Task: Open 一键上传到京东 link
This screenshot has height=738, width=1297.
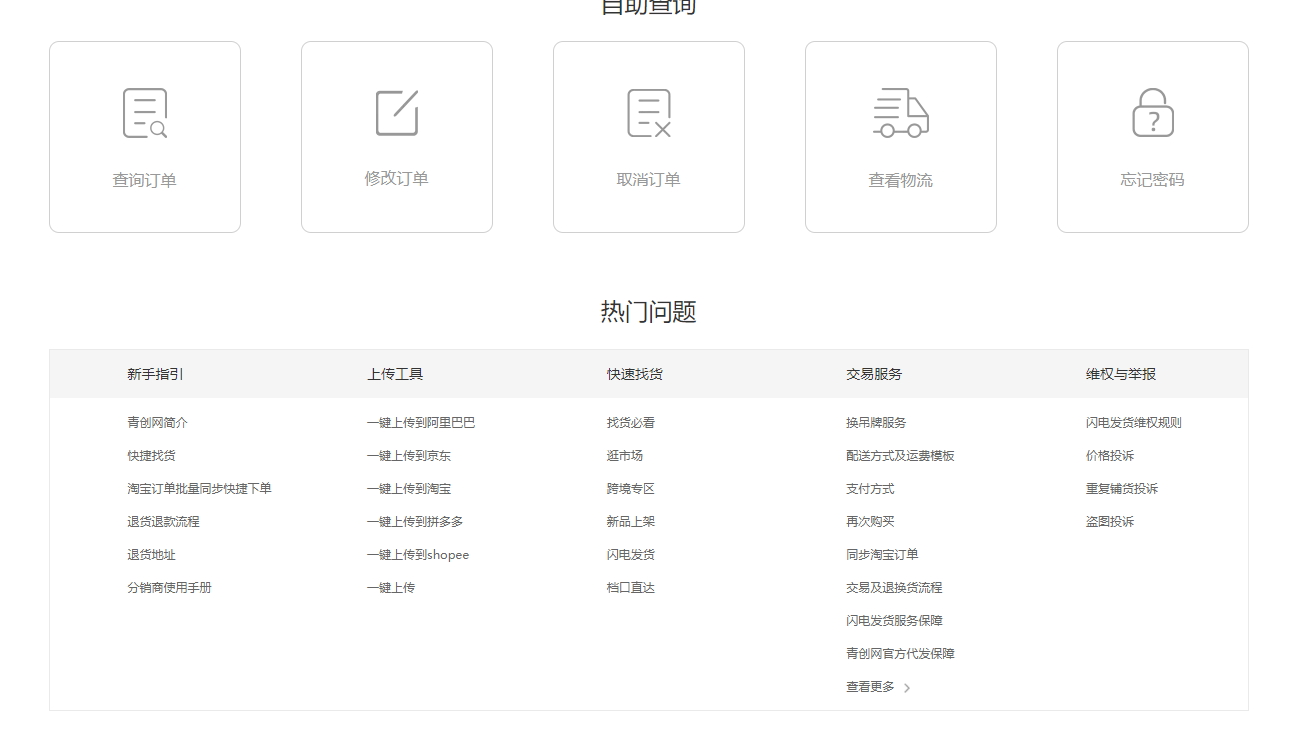Action: pos(409,456)
